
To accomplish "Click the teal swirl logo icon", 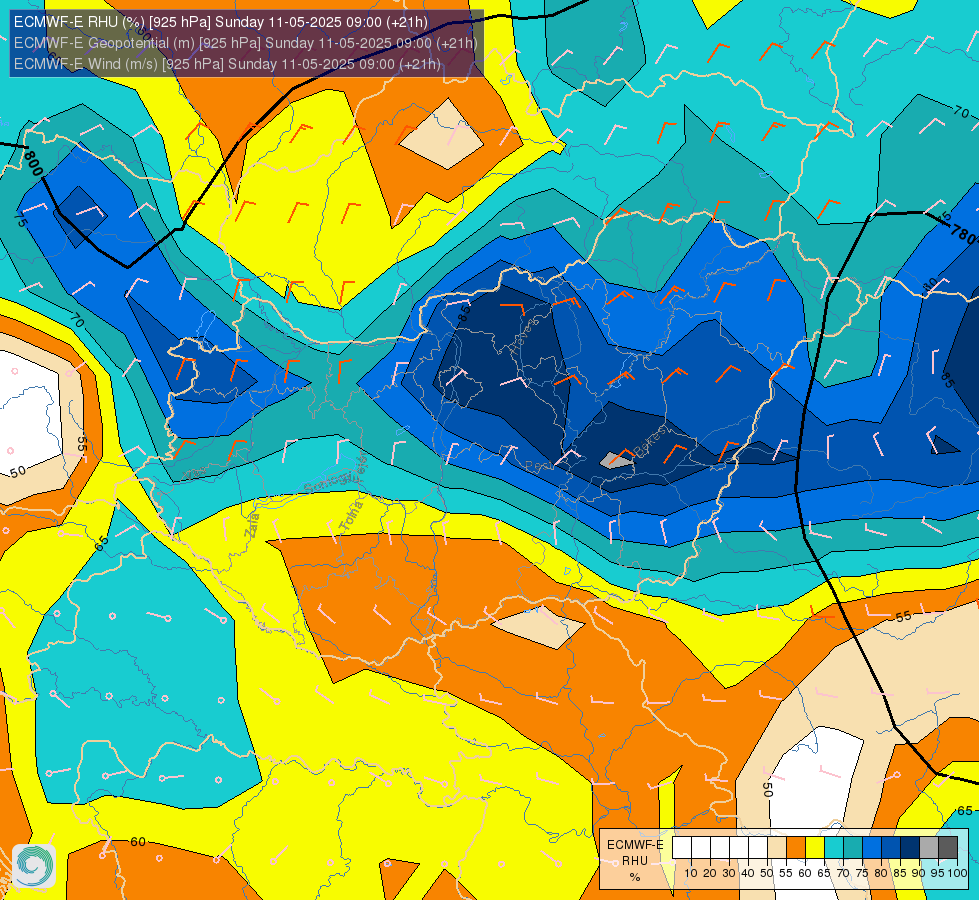I will point(34,866).
